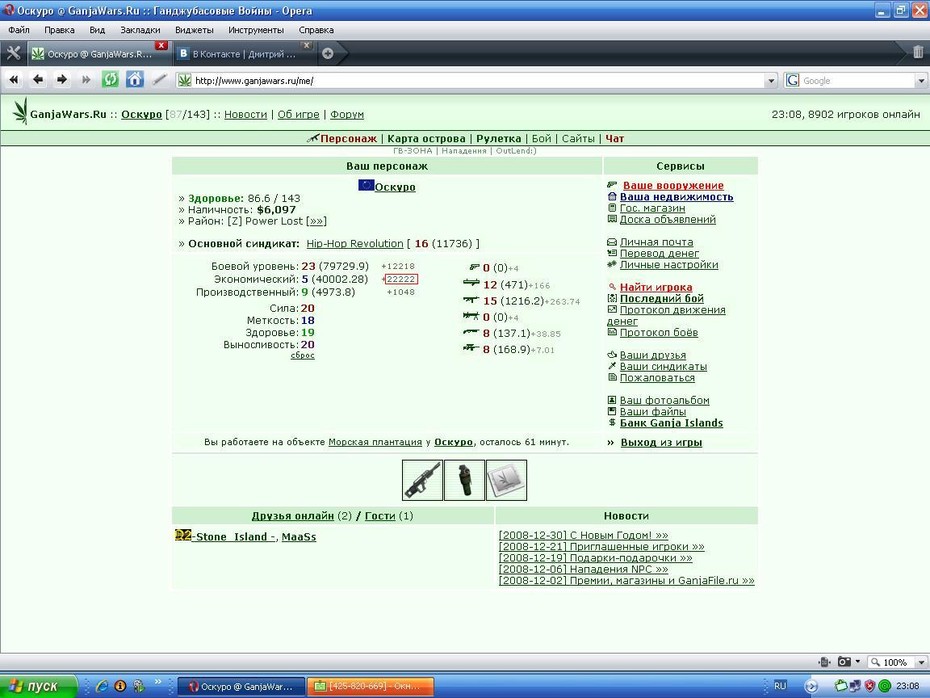Image resolution: width=930 pixels, height=698 pixels.
Task: Open Морская плантация object link
Action: click(x=375, y=442)
